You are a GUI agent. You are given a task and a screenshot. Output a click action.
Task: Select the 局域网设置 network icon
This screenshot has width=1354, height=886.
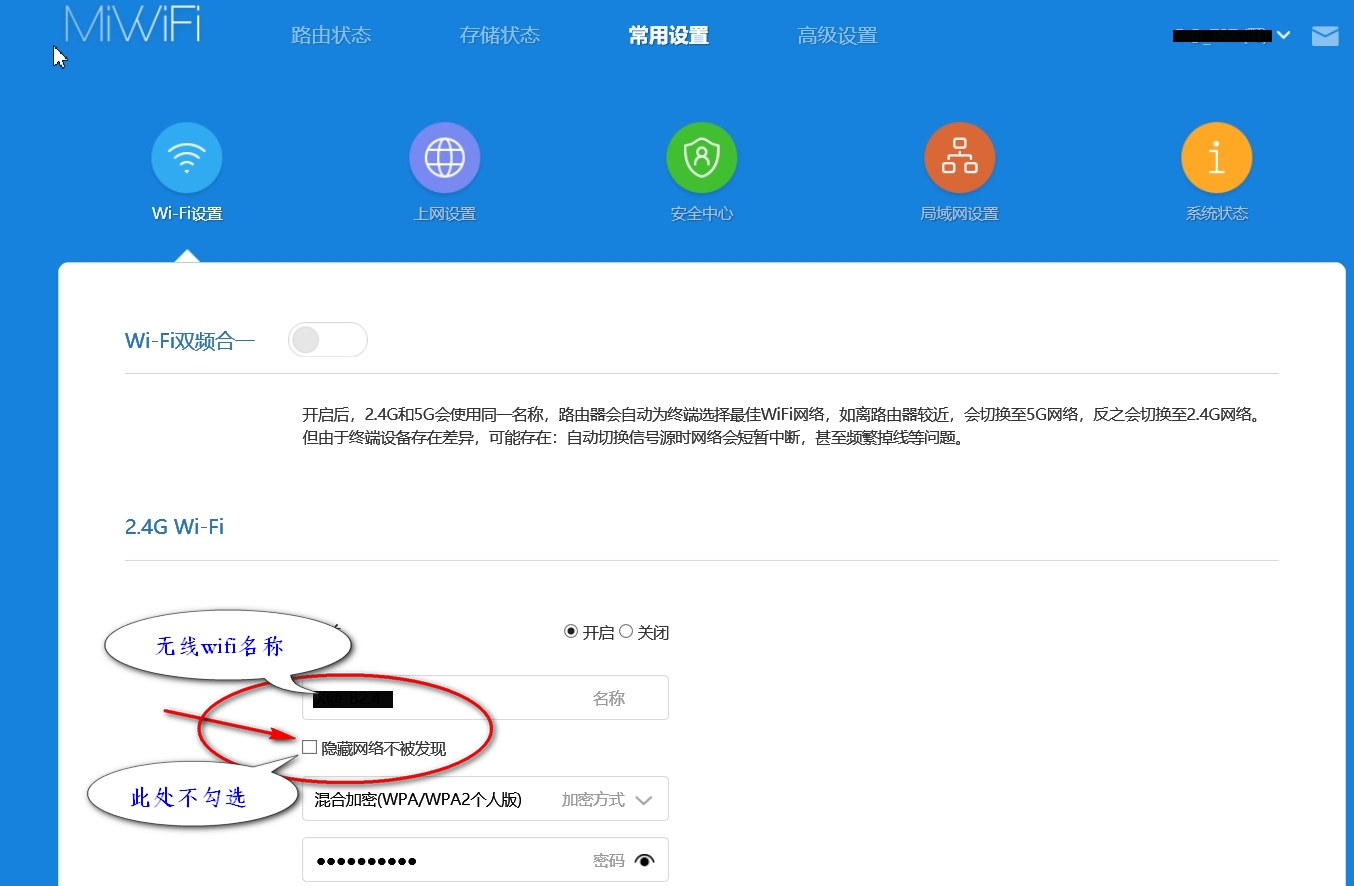tap(959, 158)
